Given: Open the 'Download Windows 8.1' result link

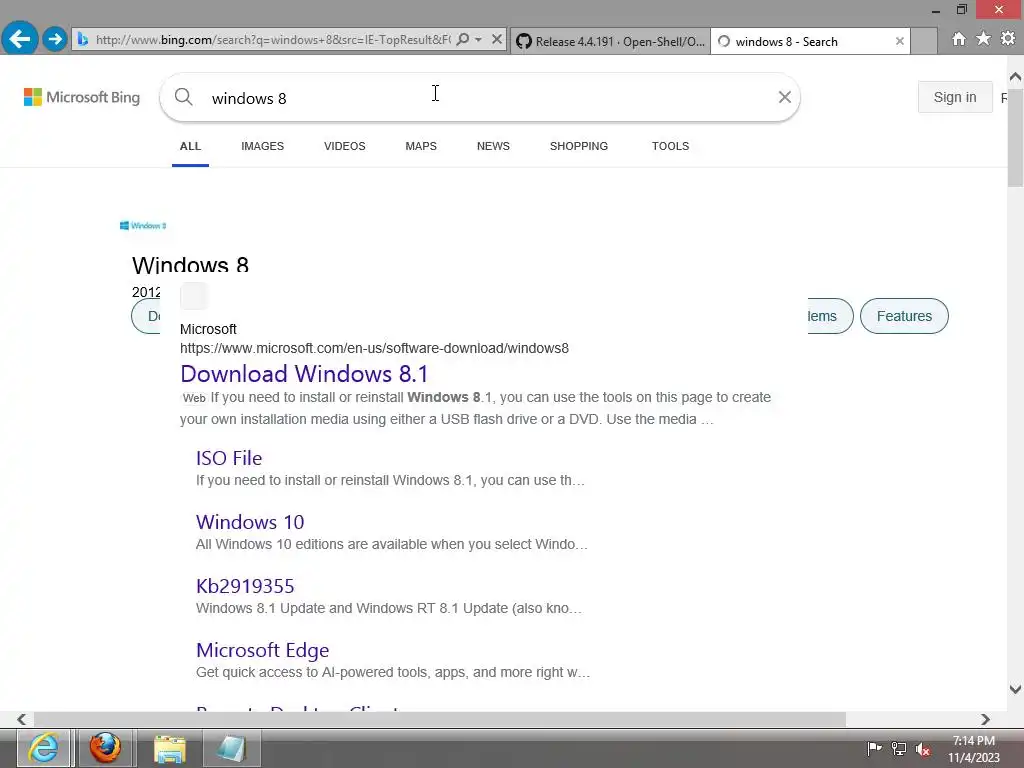Looking at the screenshot, I should click(x=304, y=374).
